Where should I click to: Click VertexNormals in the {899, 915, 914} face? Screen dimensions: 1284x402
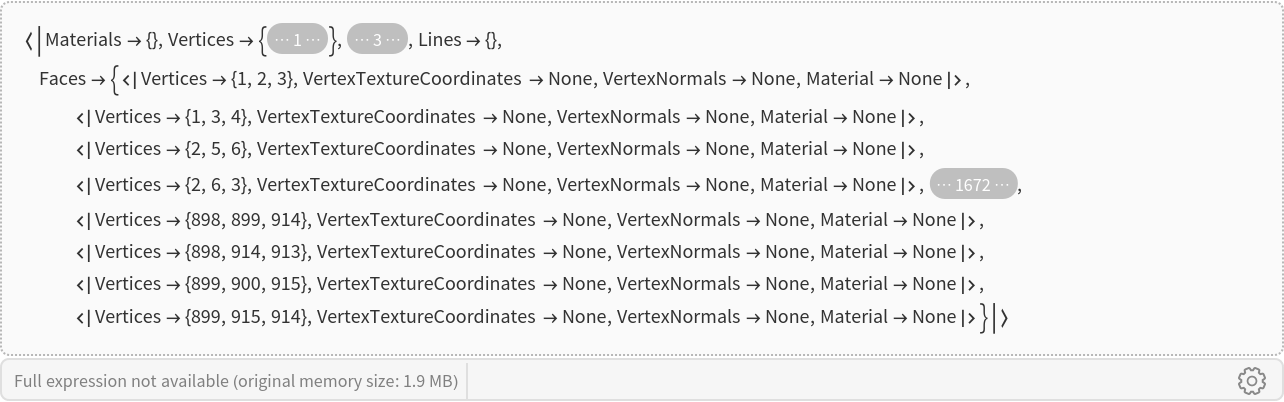click(678, 317)
